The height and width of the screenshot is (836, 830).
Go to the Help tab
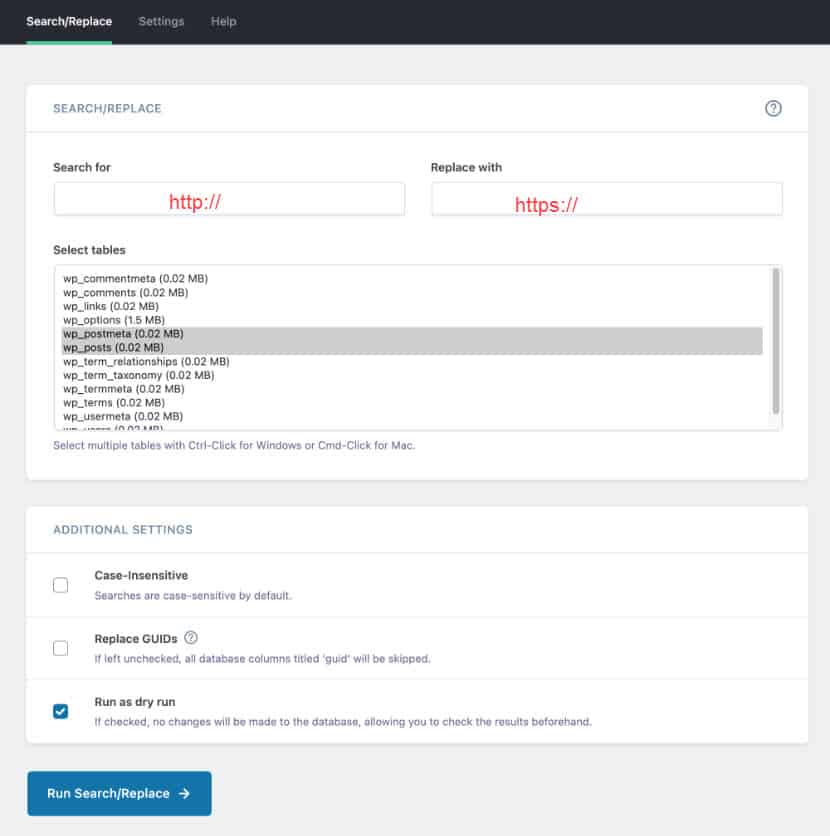pos(223,21)
